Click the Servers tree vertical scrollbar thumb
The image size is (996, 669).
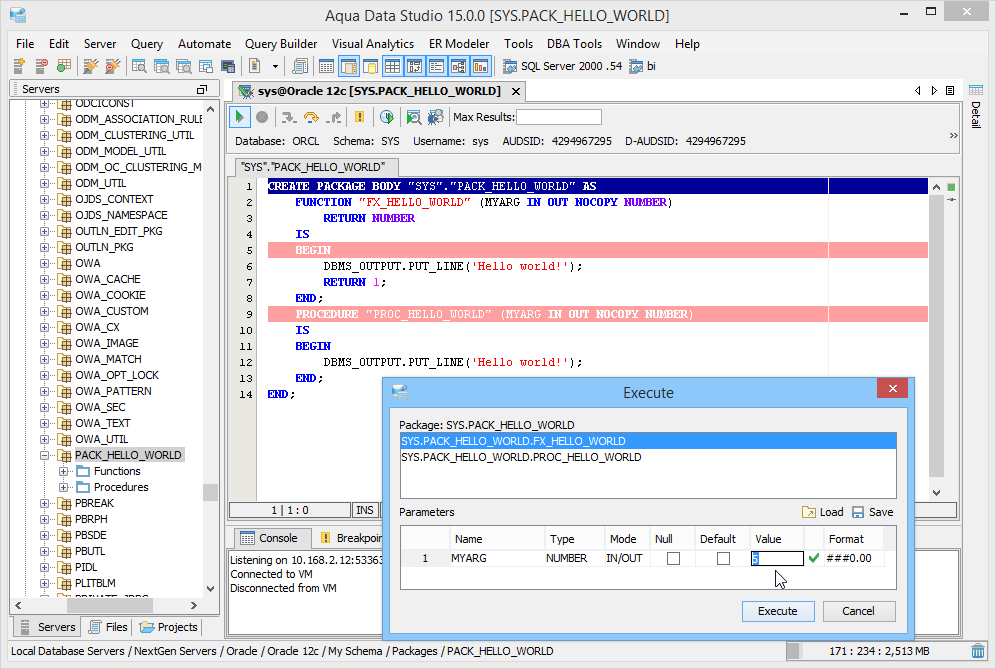pos(210,492)
